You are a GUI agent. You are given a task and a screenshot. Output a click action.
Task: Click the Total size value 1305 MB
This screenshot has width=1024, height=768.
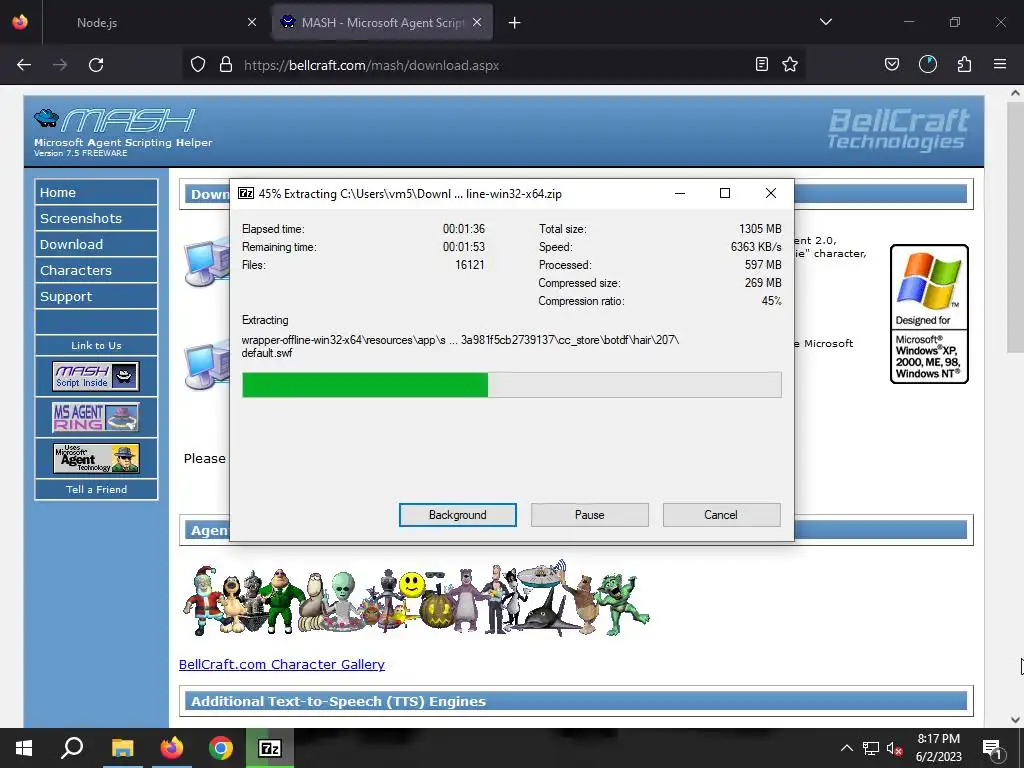pyautogui.click(x=760, y=229)
